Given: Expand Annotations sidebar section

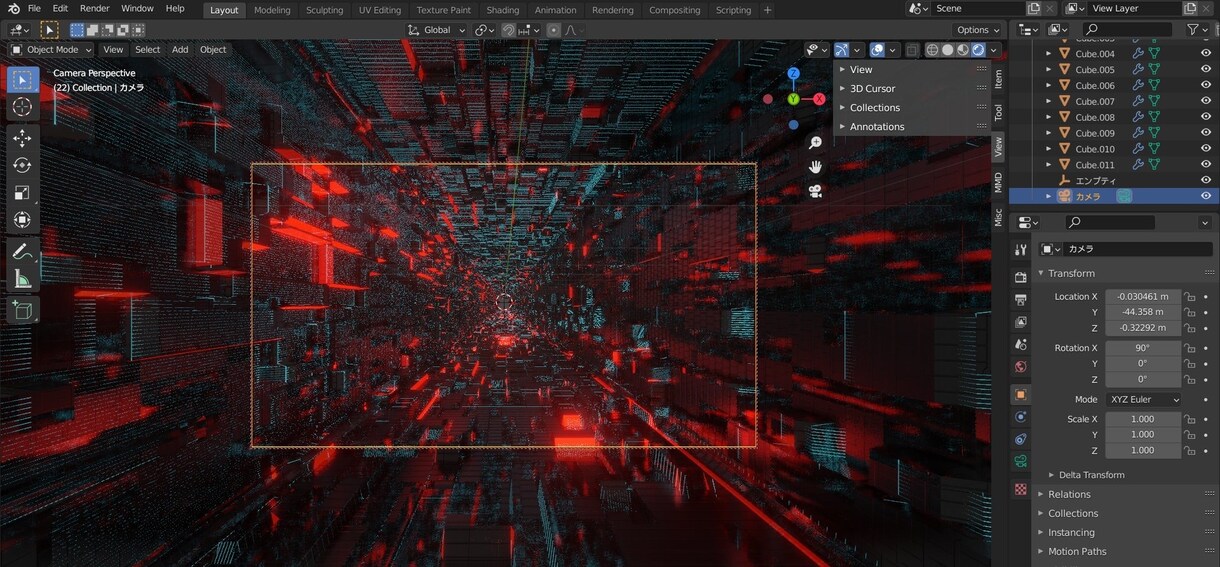Looking at the screenshot, I should point(877,126).
